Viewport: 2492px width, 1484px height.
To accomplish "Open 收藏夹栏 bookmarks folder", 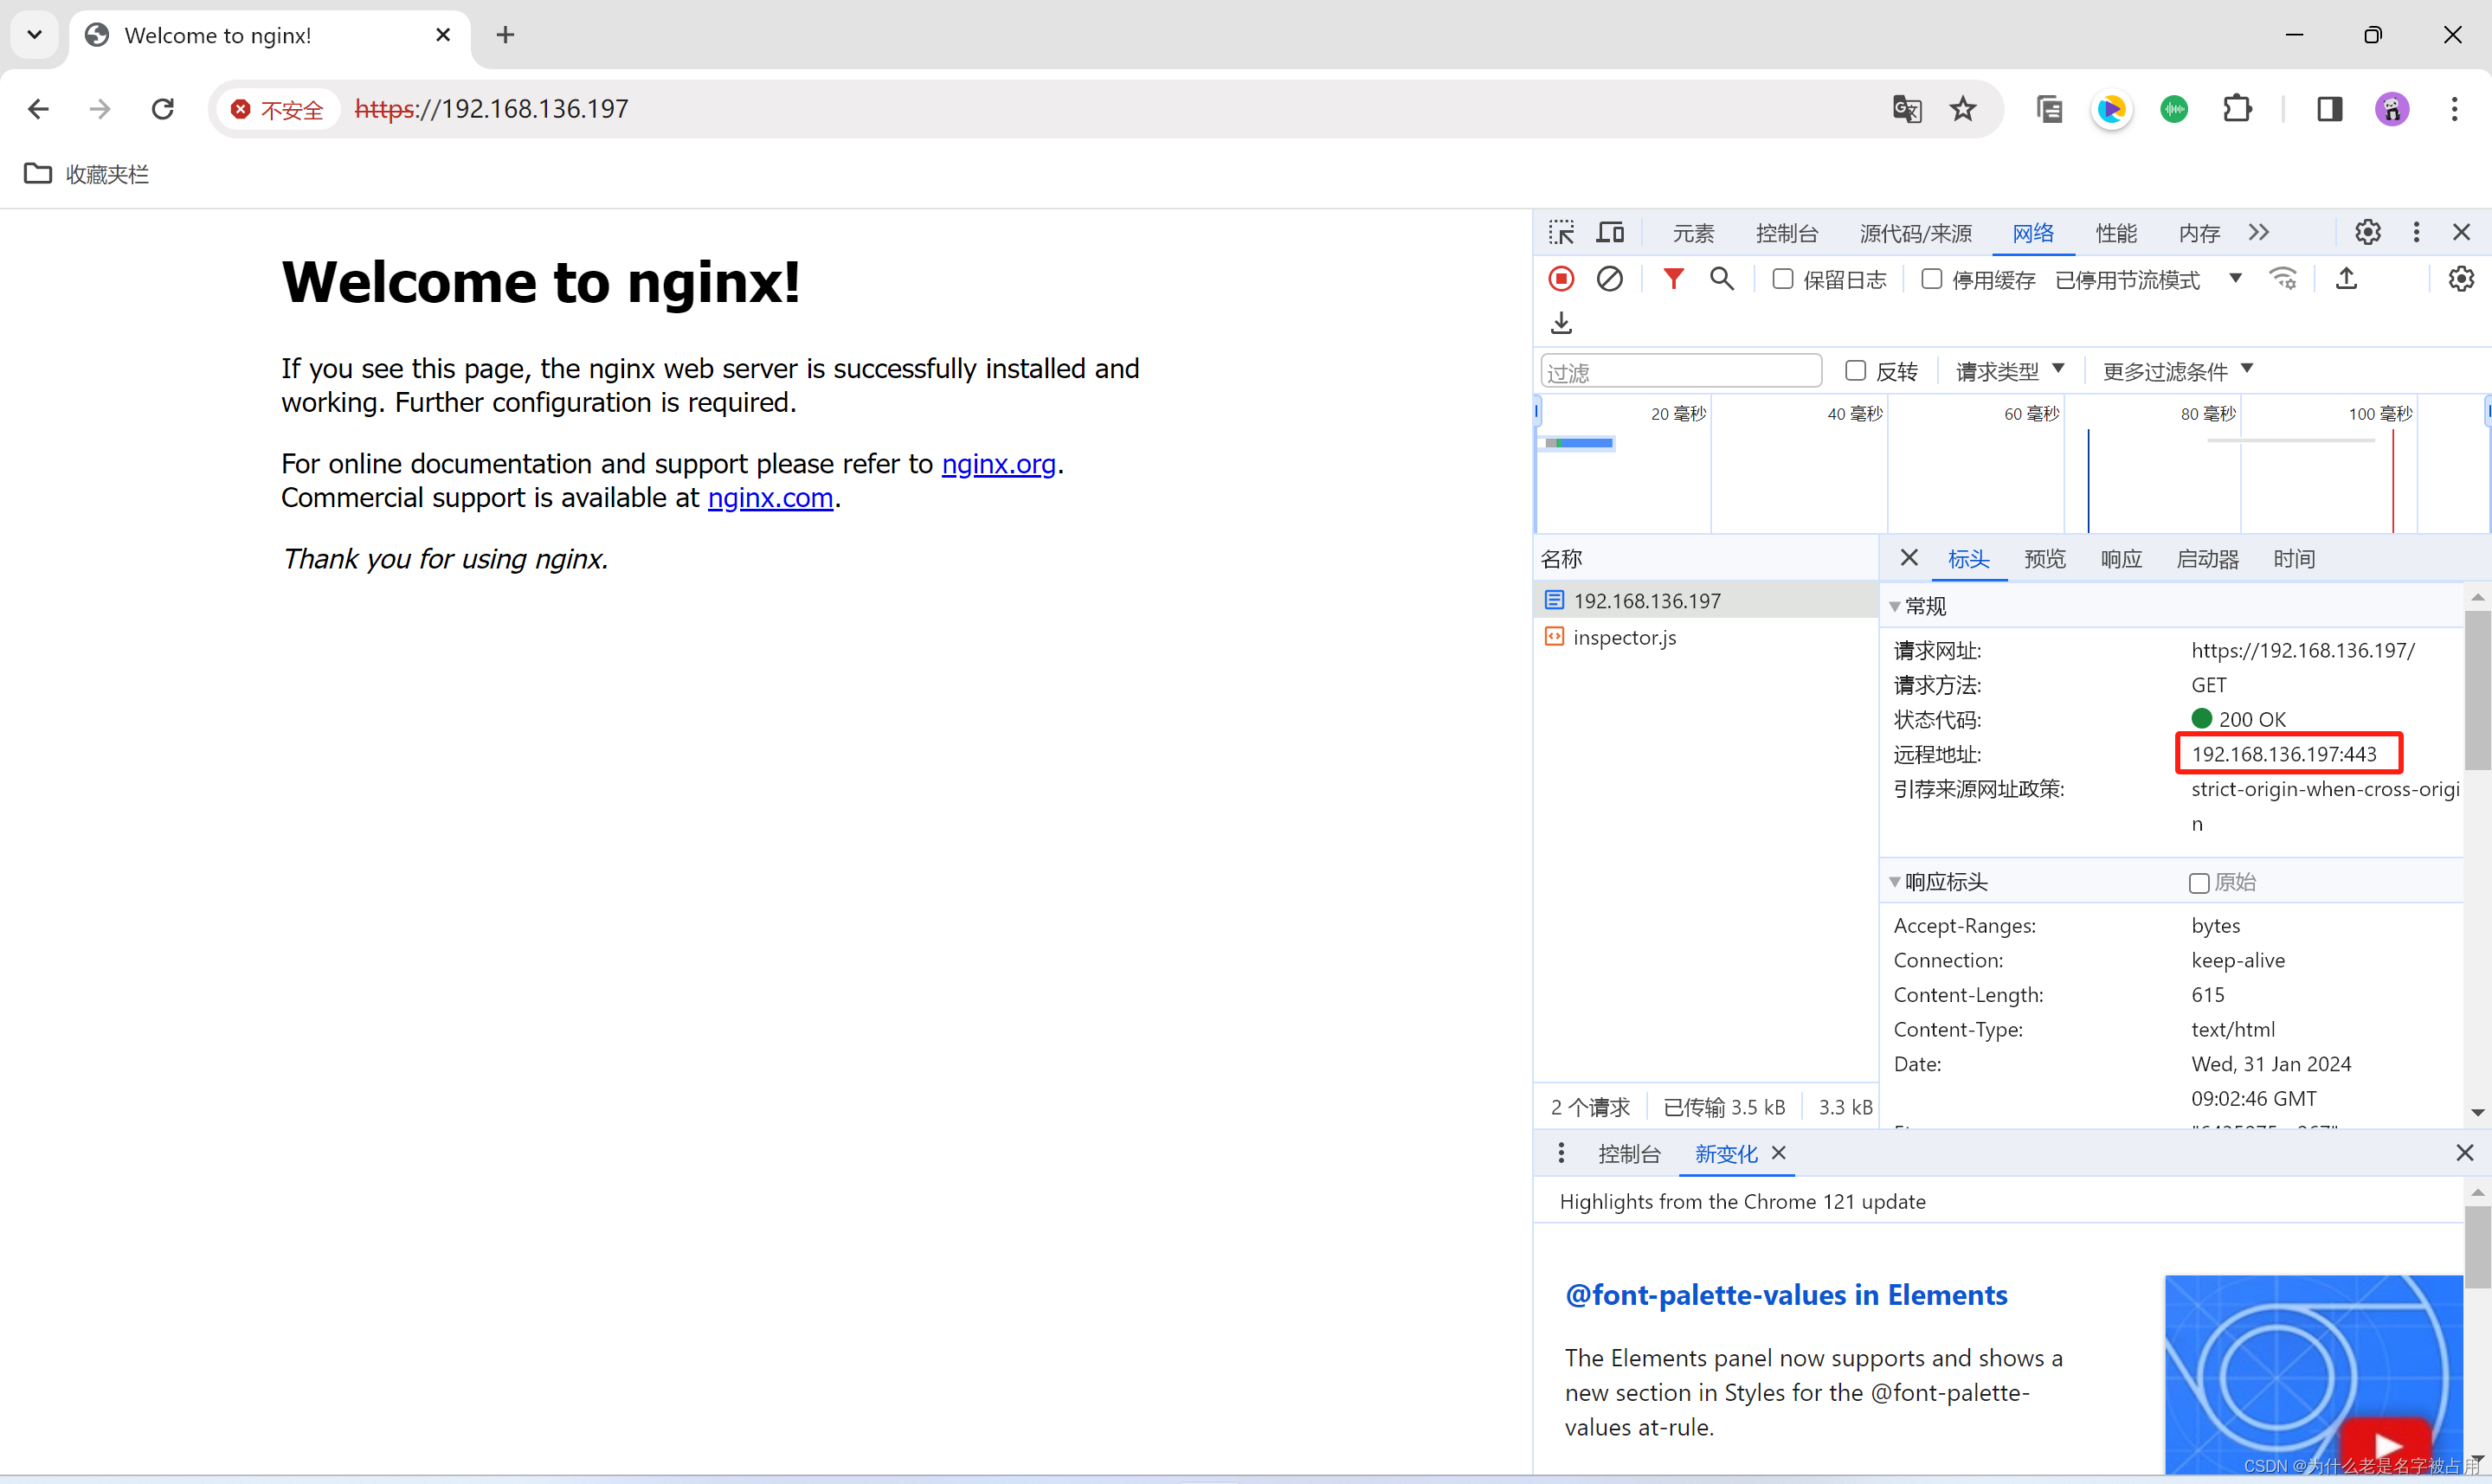I will [87, 174].
